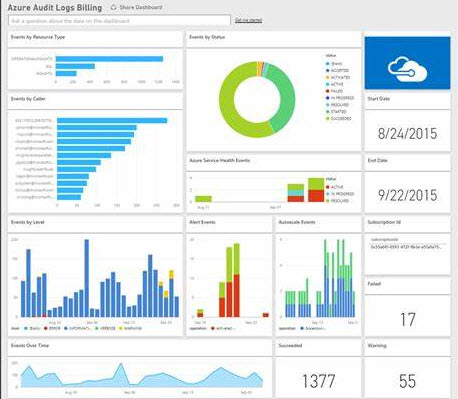Click the tallest bar in Events by Level

pyautogui.click(x=87, y=278)
